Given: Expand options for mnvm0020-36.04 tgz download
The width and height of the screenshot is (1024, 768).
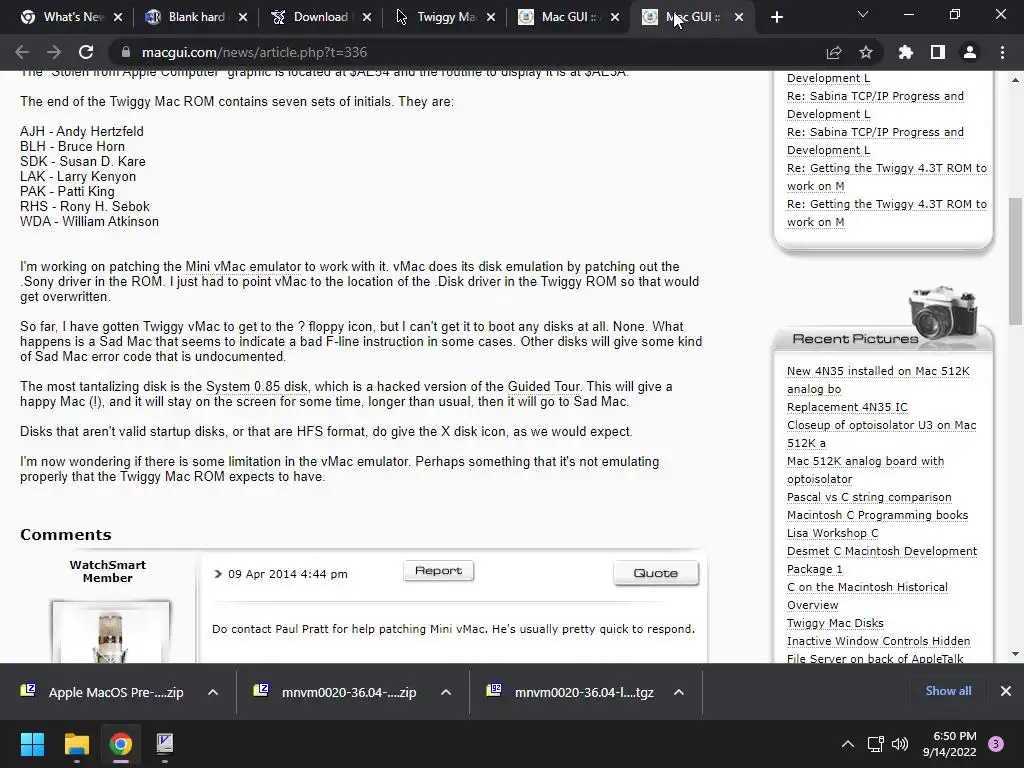Looking at the screenshot, I should click(679, 692).
